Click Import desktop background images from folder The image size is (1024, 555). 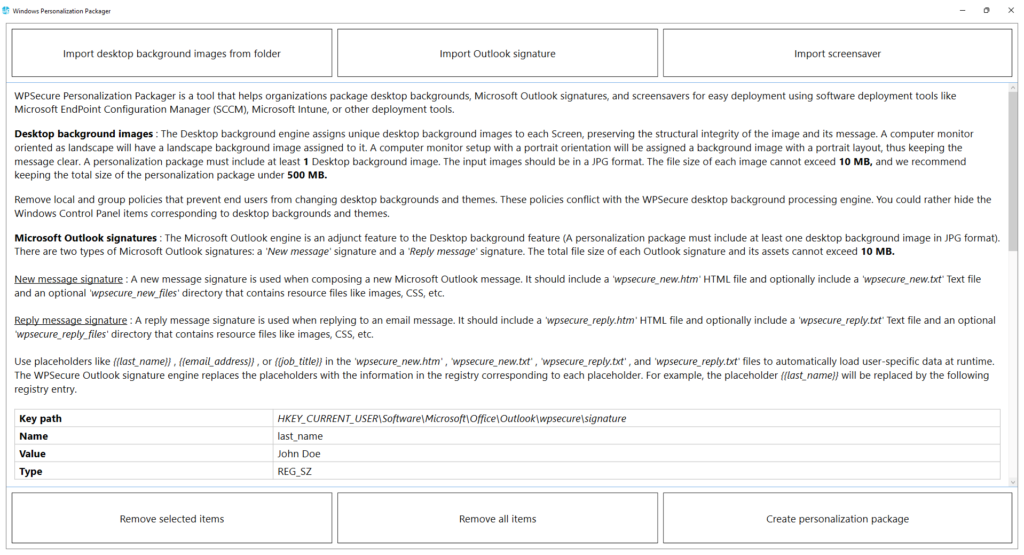172,54
